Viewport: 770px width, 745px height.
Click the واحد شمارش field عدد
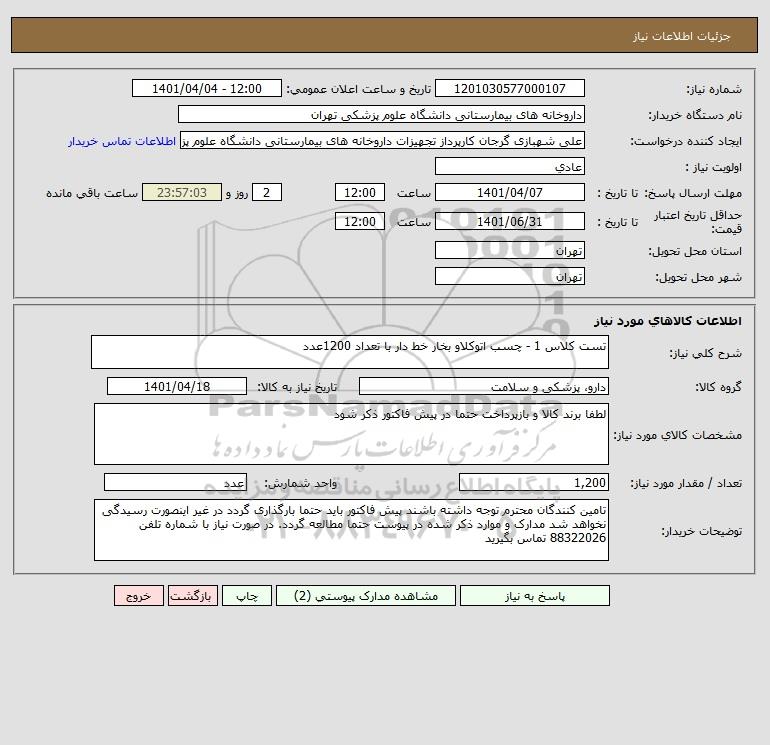click(x=175, y=483)
